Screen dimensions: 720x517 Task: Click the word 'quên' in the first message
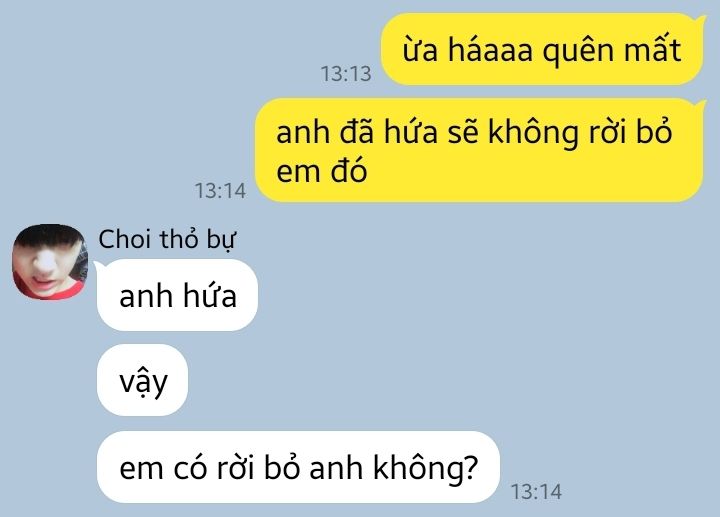[578, 51]
